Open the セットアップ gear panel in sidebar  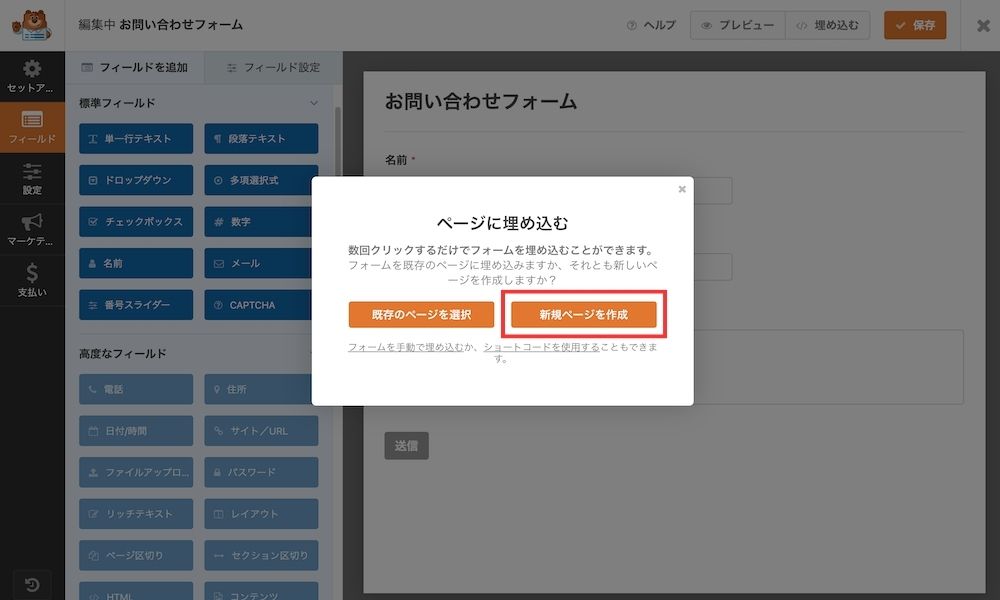click(x=32, y=77)
